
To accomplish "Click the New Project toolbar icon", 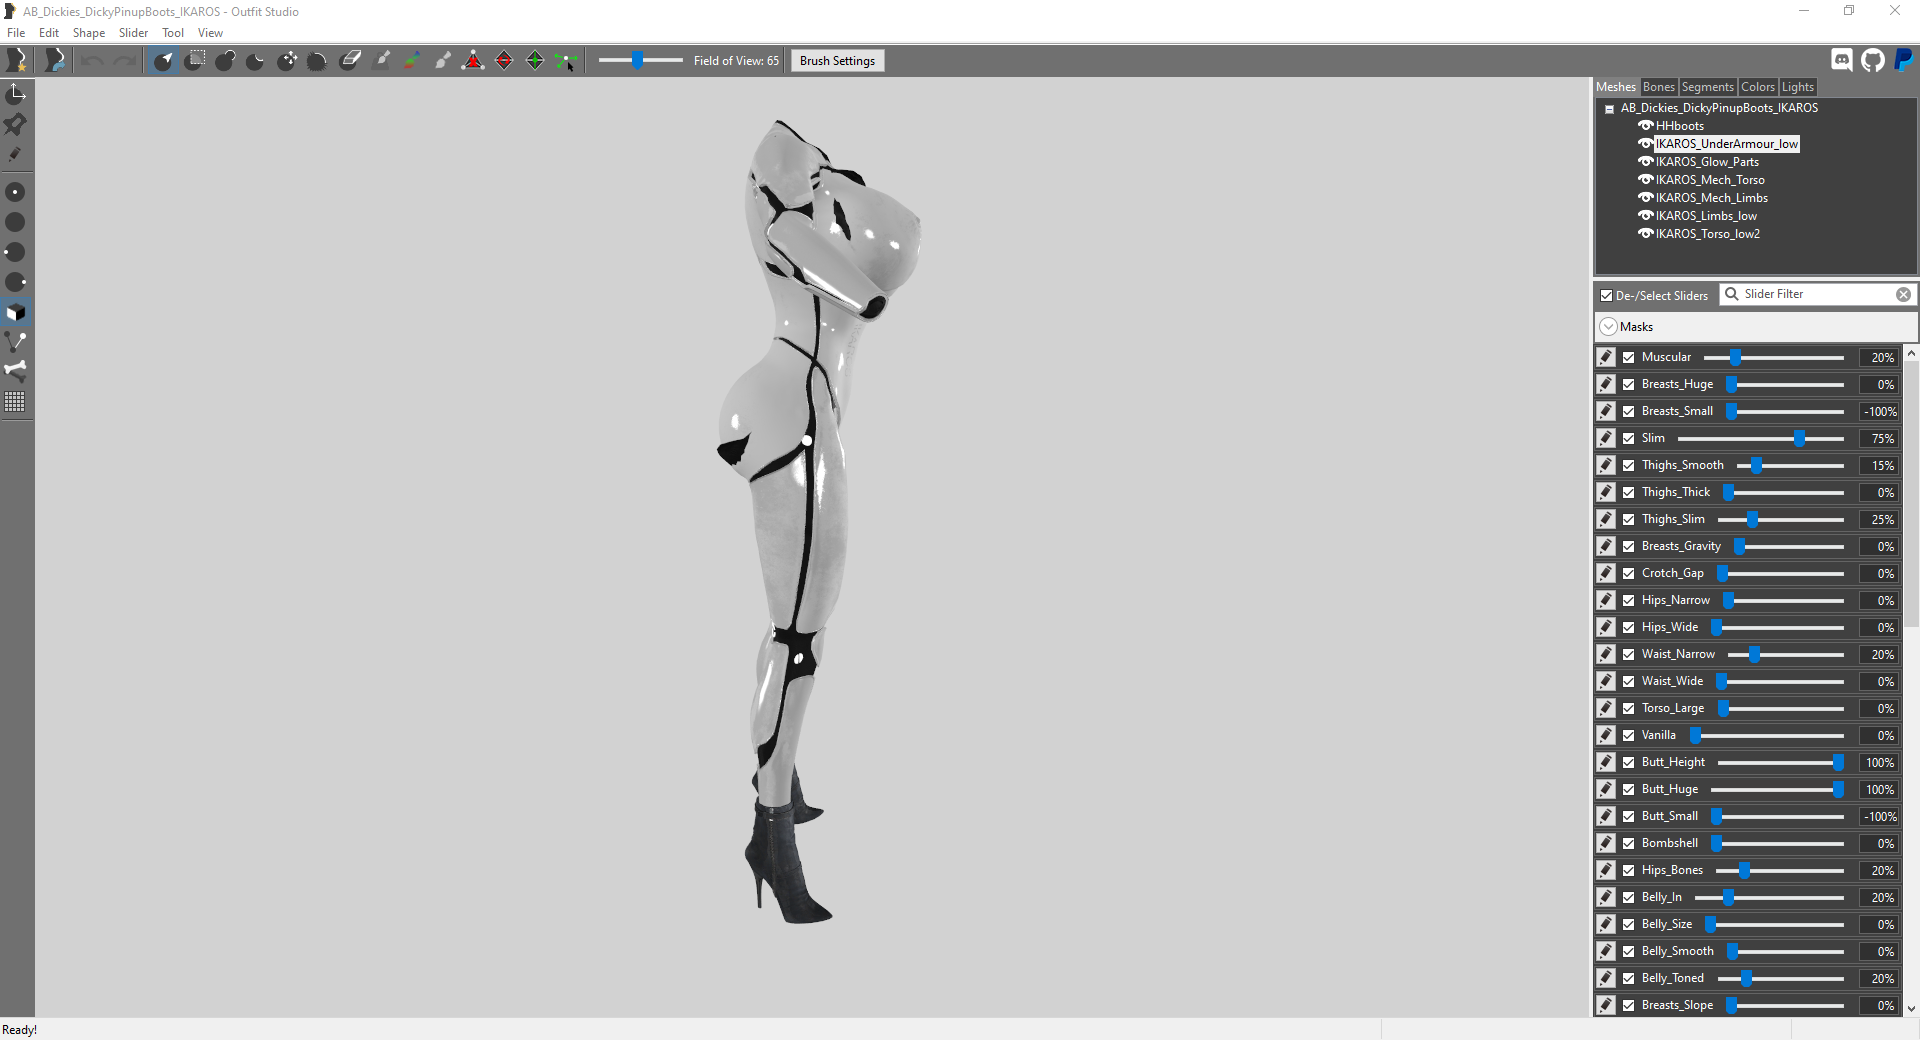I will point(17,61).
